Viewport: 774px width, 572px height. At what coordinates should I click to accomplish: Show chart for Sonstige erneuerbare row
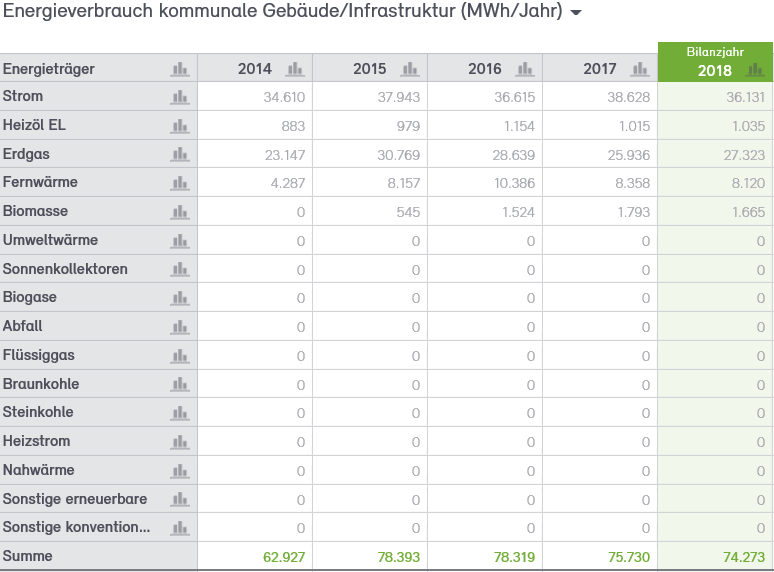[180, 499]
